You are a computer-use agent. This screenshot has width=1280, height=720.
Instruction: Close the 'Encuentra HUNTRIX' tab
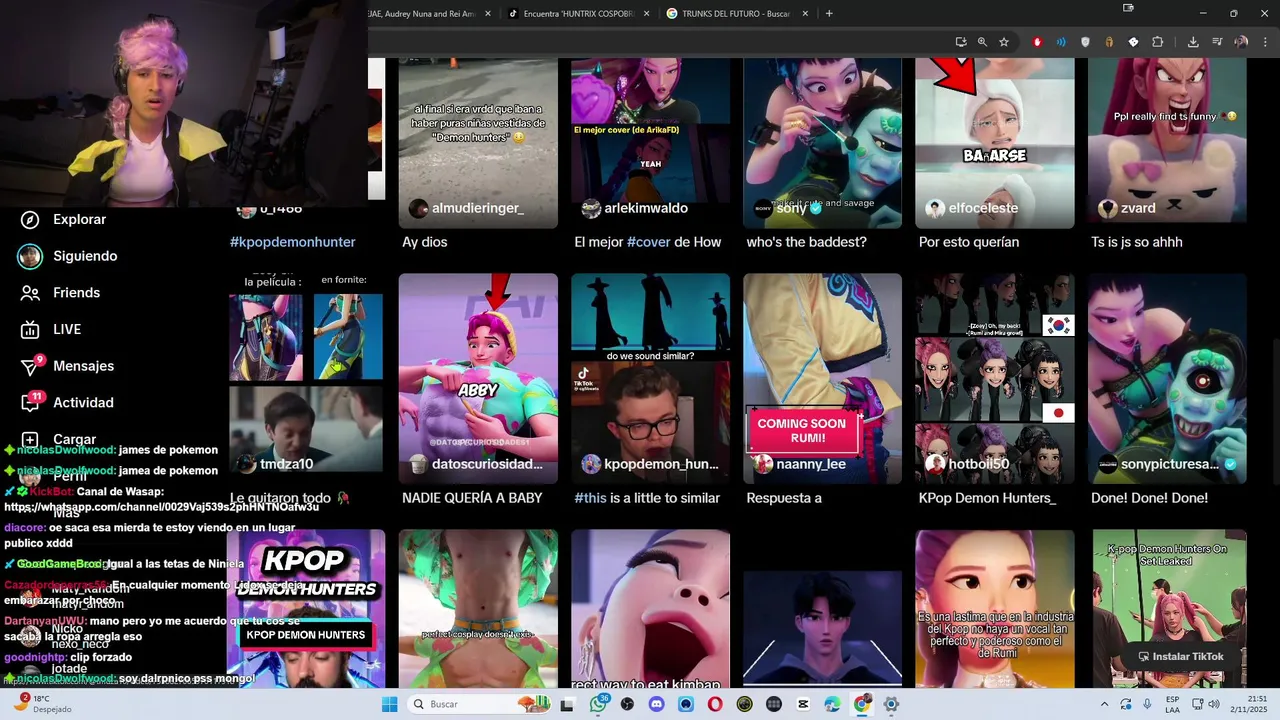pos(646,14)
